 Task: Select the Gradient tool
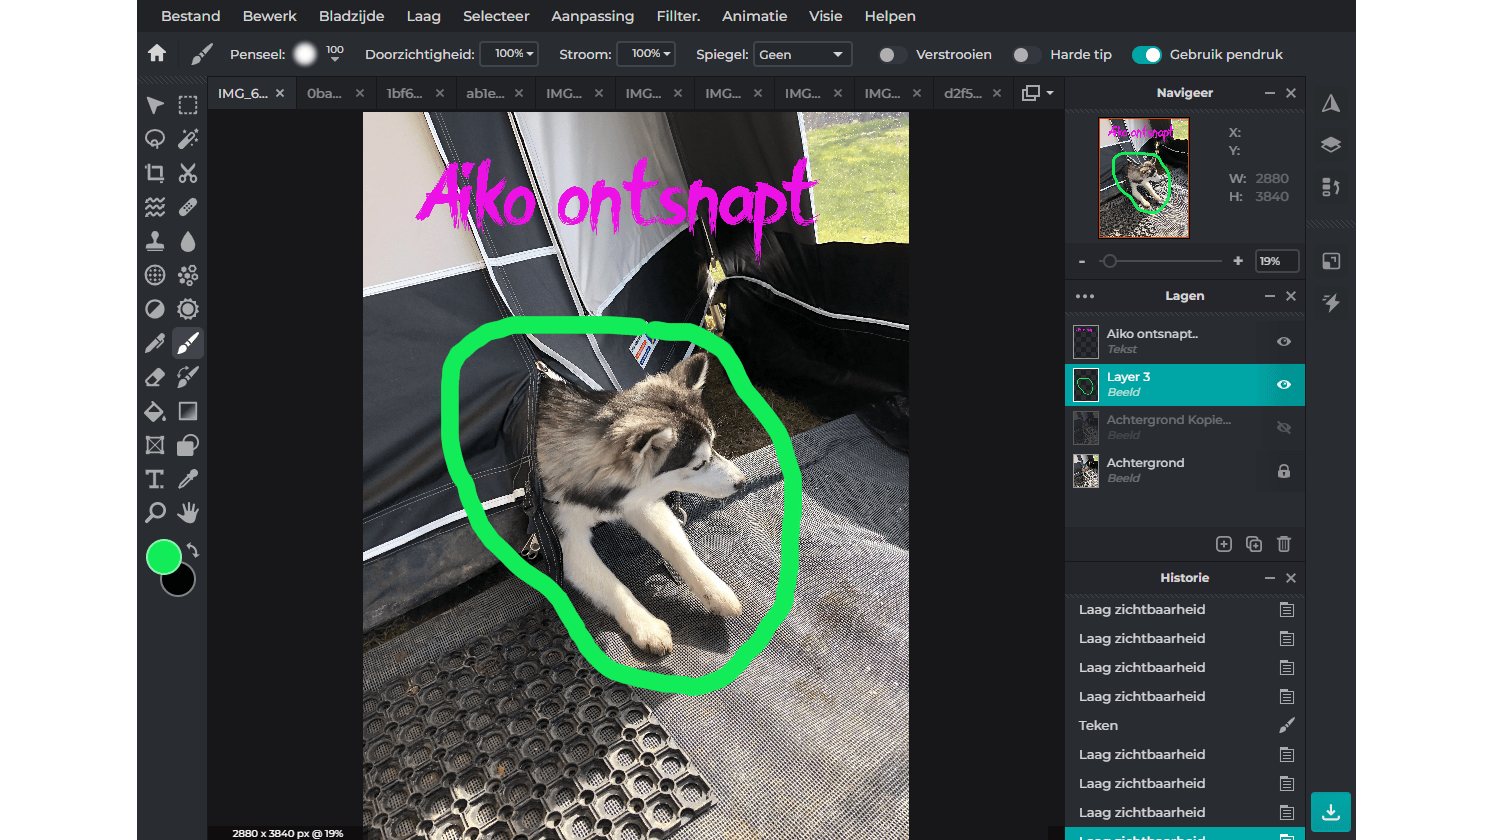point(188,411)
